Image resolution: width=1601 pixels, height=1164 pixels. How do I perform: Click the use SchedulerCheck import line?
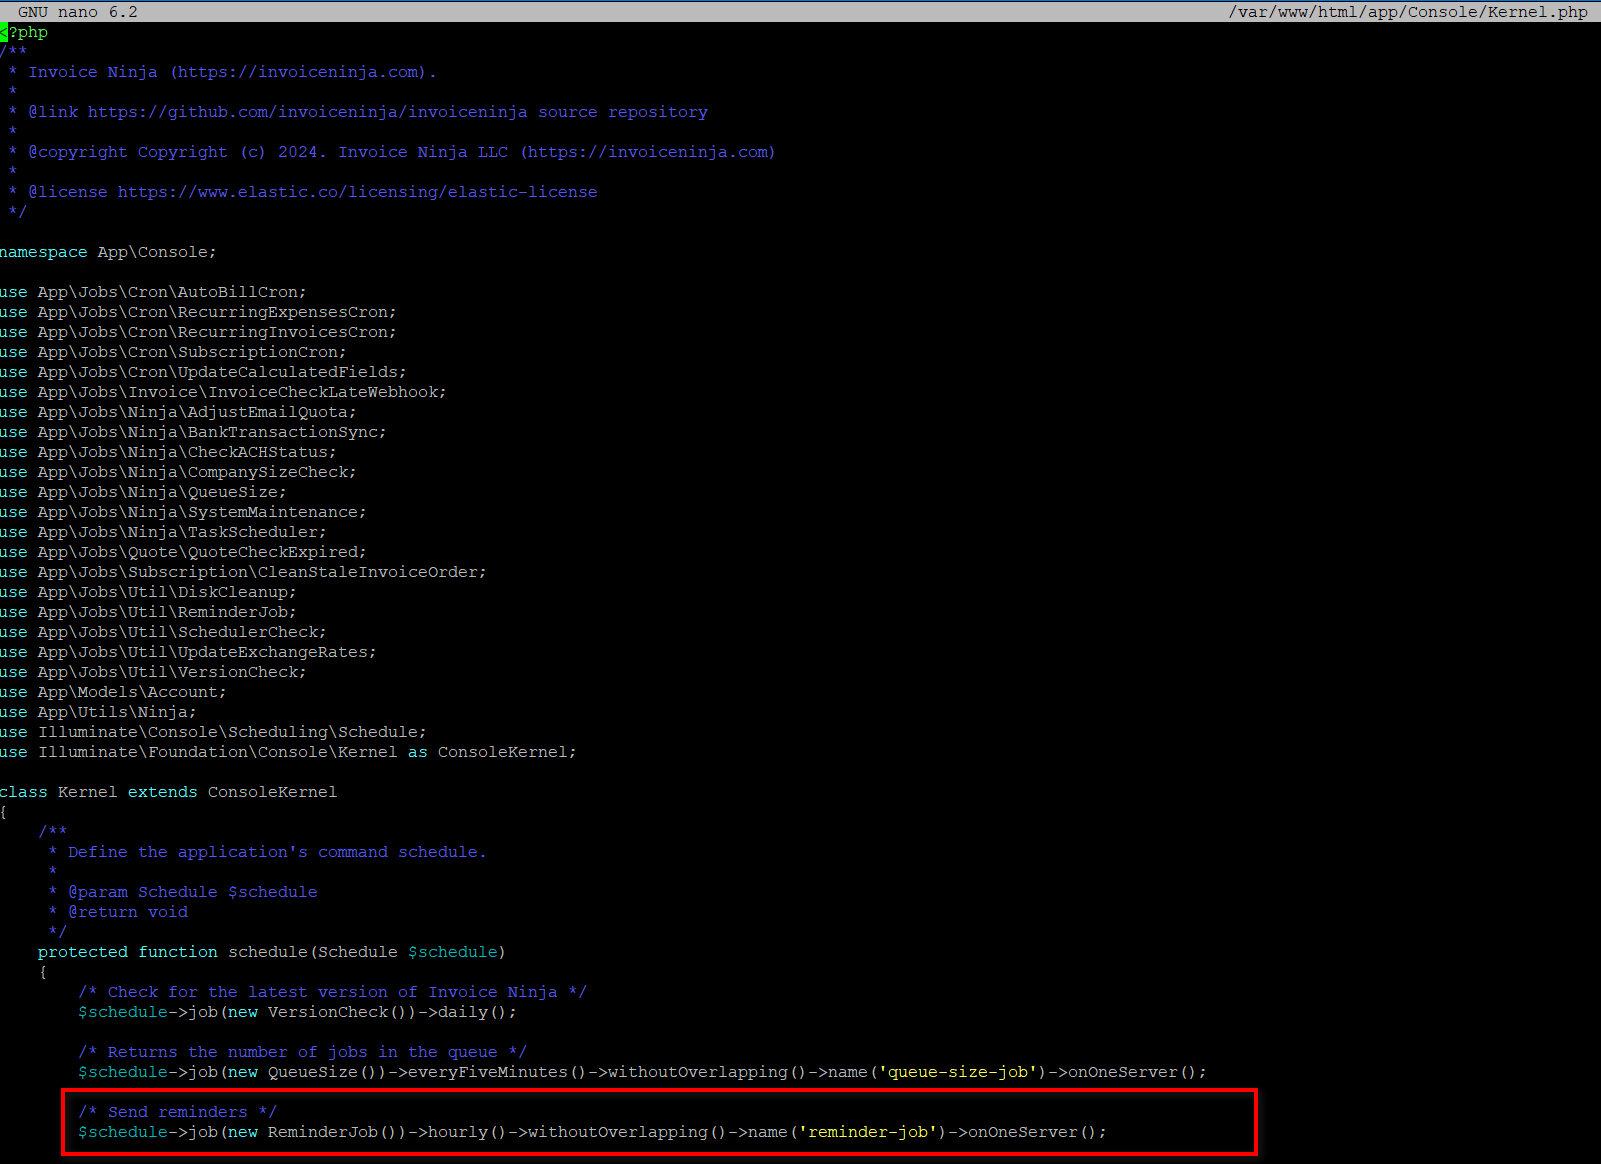click(163, 632)
